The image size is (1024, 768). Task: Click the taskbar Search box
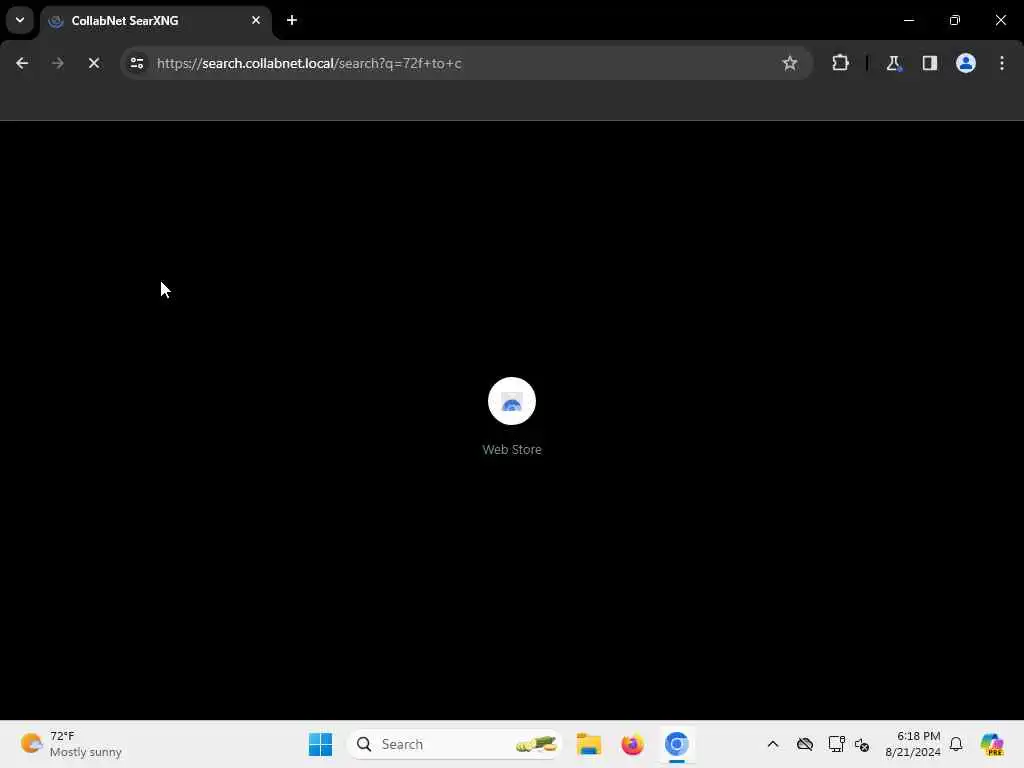(455, 744)
